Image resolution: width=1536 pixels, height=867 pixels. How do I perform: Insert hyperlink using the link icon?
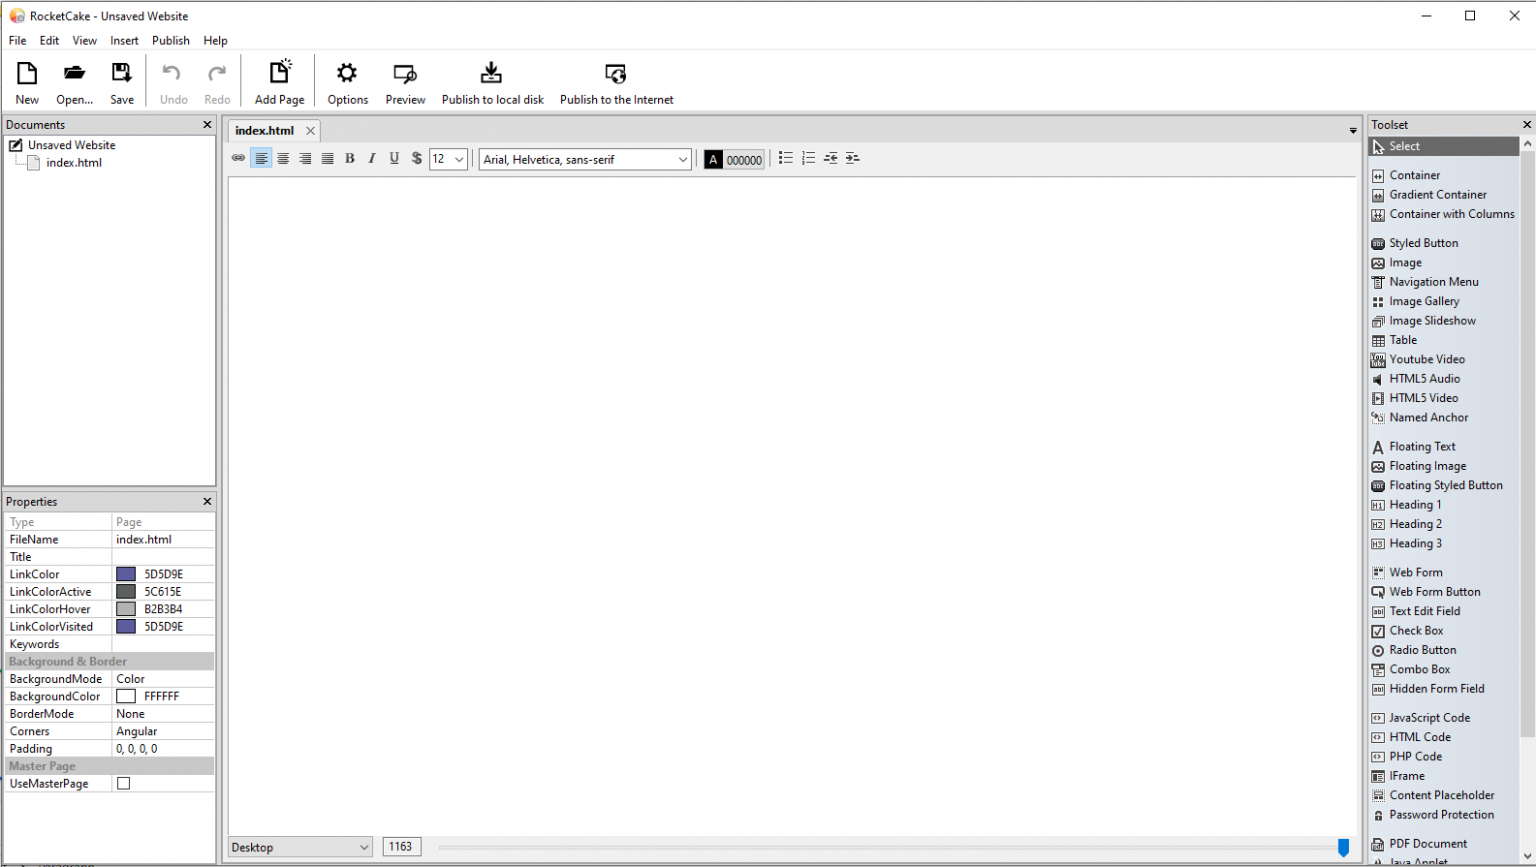[238, 158]
